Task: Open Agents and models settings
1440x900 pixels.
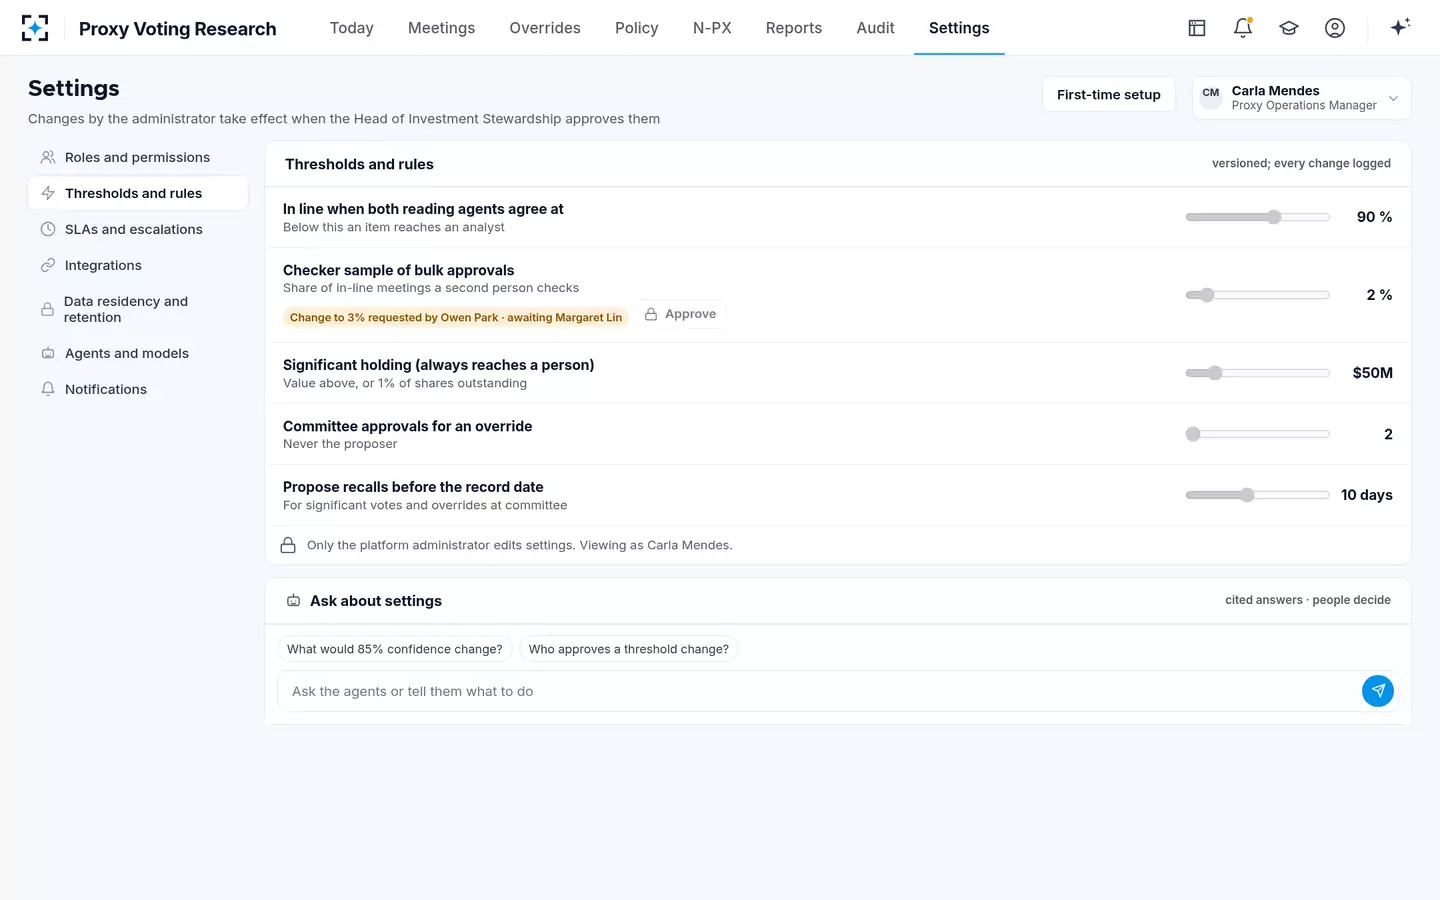Action: click(x=138, y=353)
